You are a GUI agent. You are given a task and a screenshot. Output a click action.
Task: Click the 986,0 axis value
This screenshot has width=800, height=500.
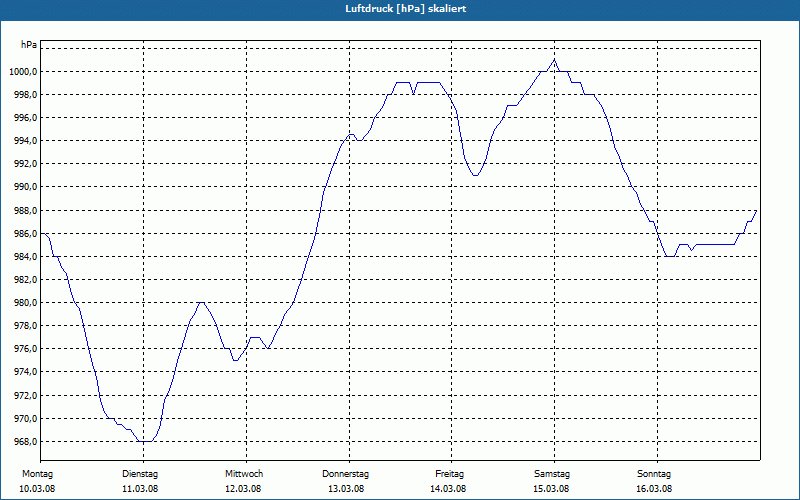pyautogui.click(x=25, y=234)
